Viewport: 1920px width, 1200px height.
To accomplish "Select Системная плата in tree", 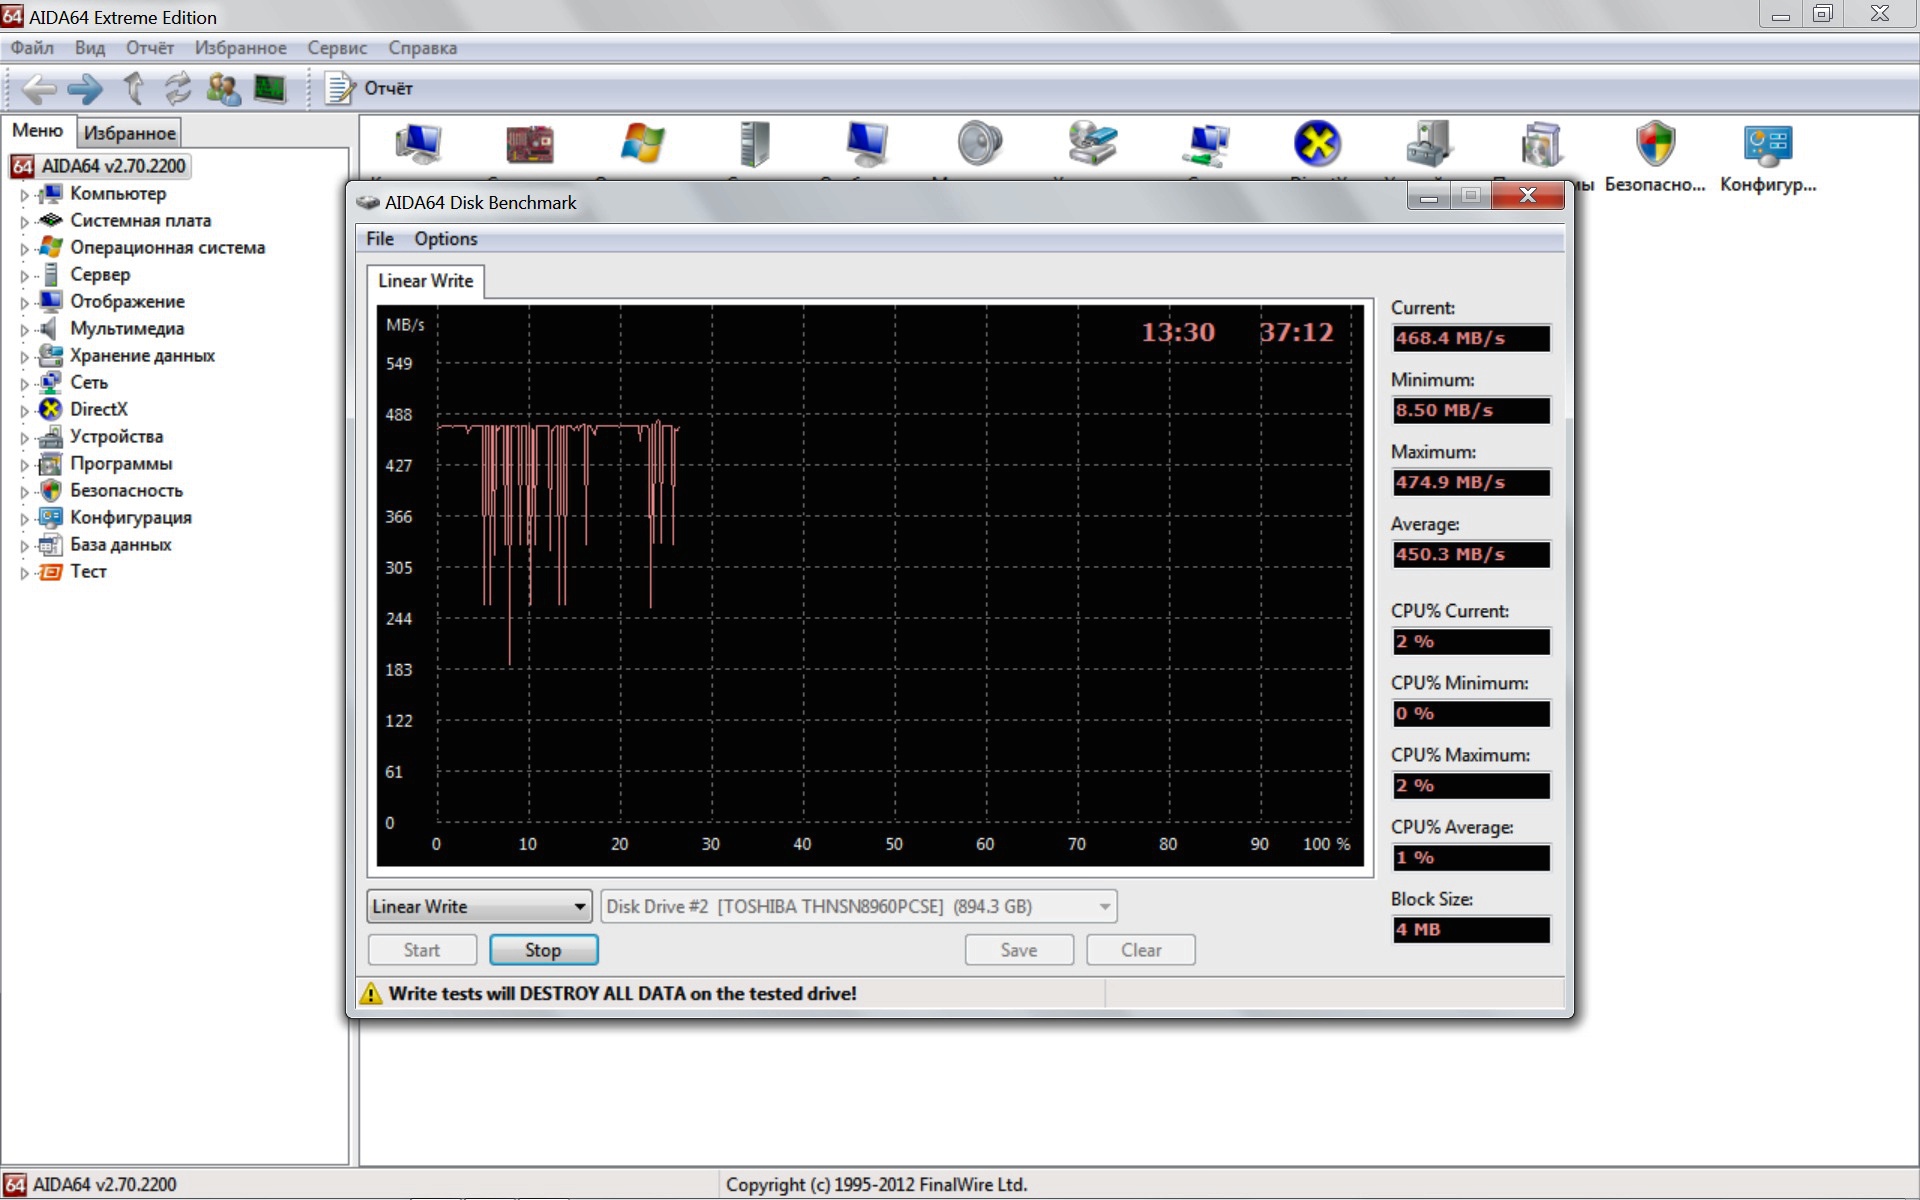I will pyautogui.click(x=140, y=221).
